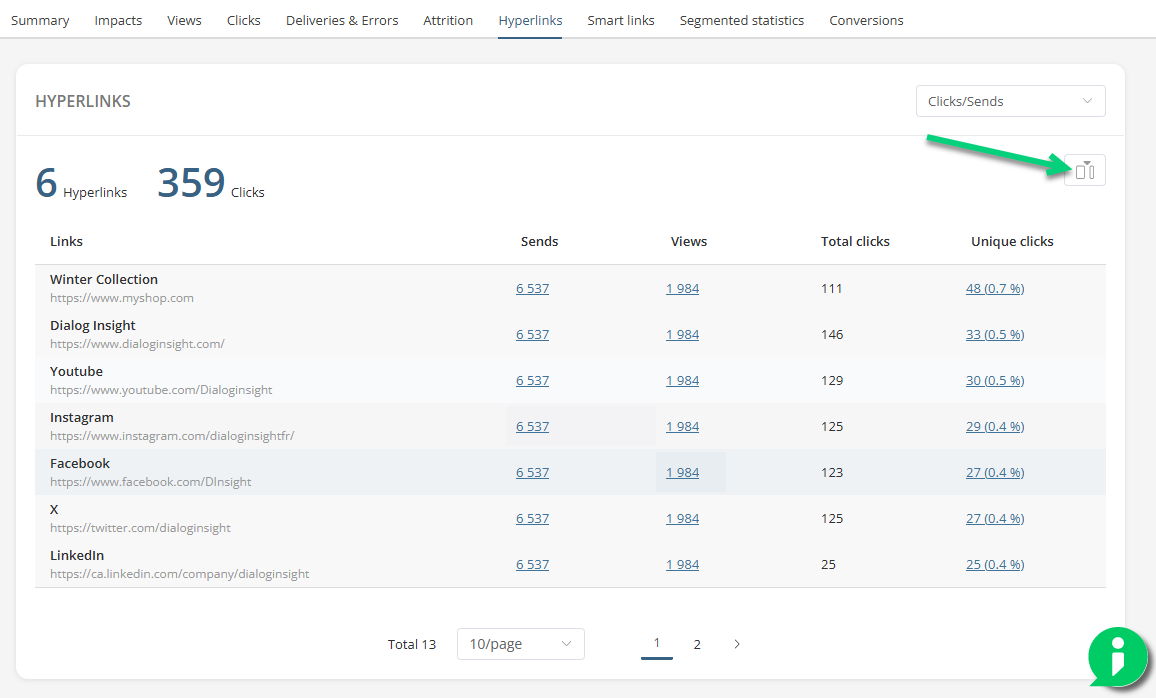Open Winter Collection unique clicks 48 (0.7 %)
This screenshot has width=1156, height=698.
(995, 289)
